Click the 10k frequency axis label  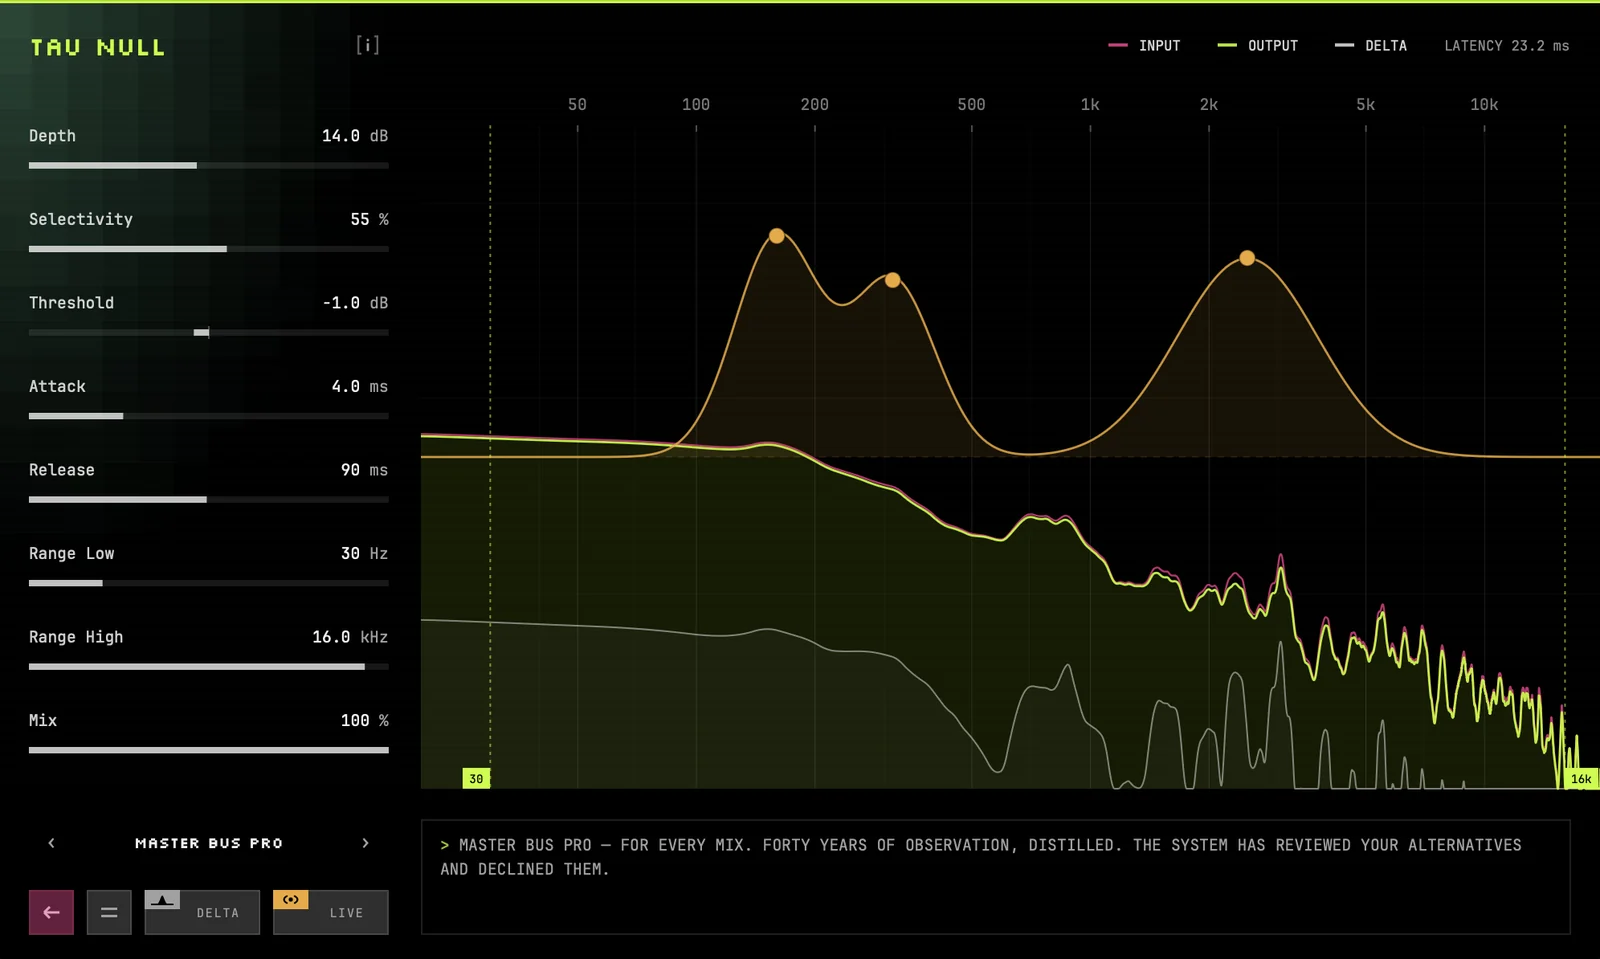point(1484,104)
